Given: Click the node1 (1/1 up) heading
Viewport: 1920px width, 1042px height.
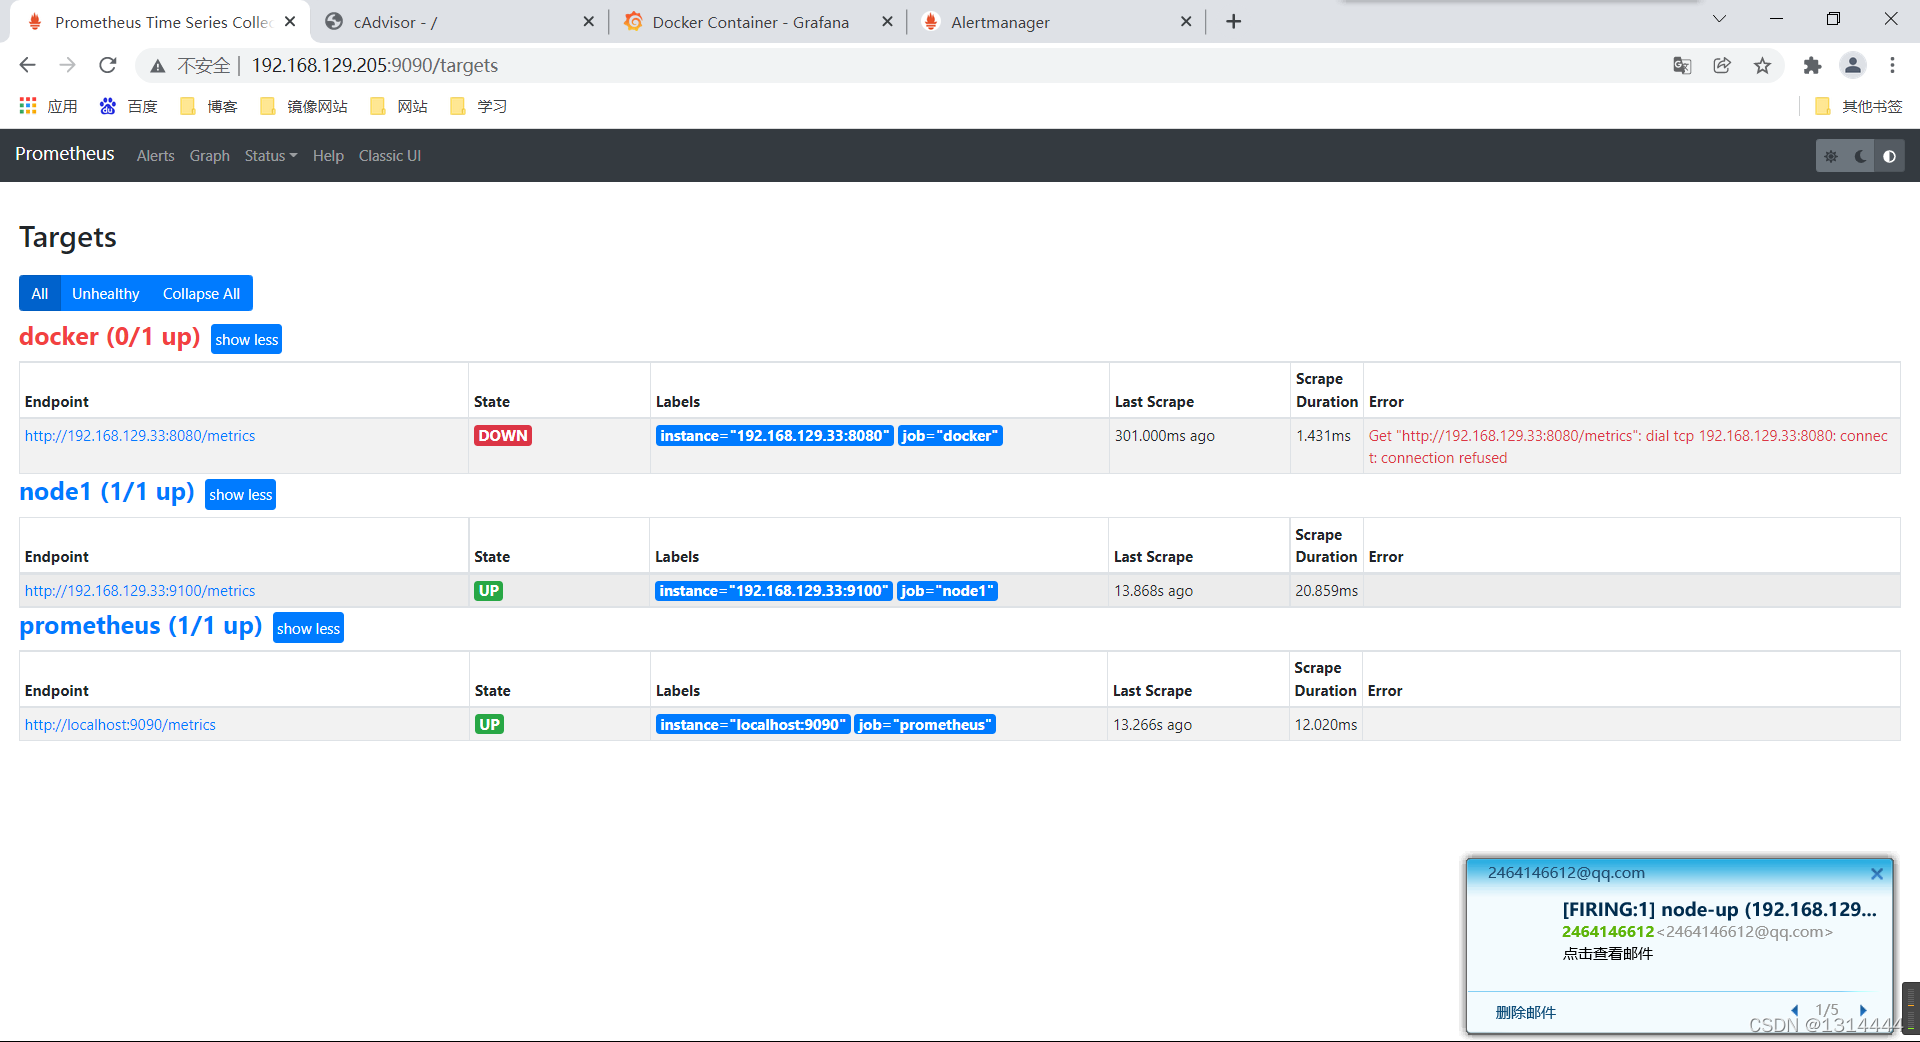Looking at the screenshot, I should pyautogui.click(x=107, y=492).
